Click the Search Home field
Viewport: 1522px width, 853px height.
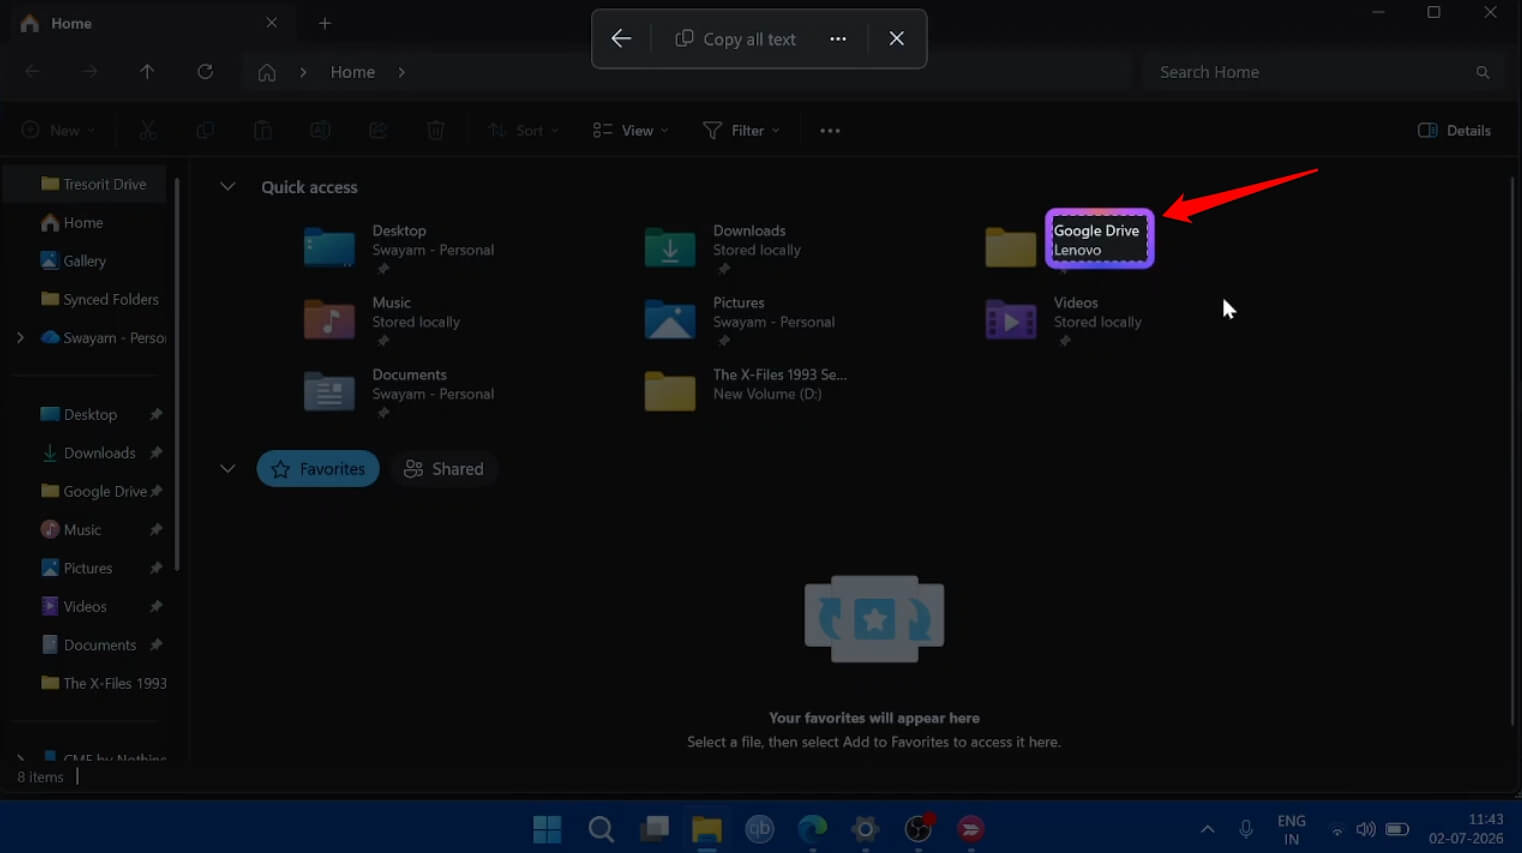[x=1322, y=72]
